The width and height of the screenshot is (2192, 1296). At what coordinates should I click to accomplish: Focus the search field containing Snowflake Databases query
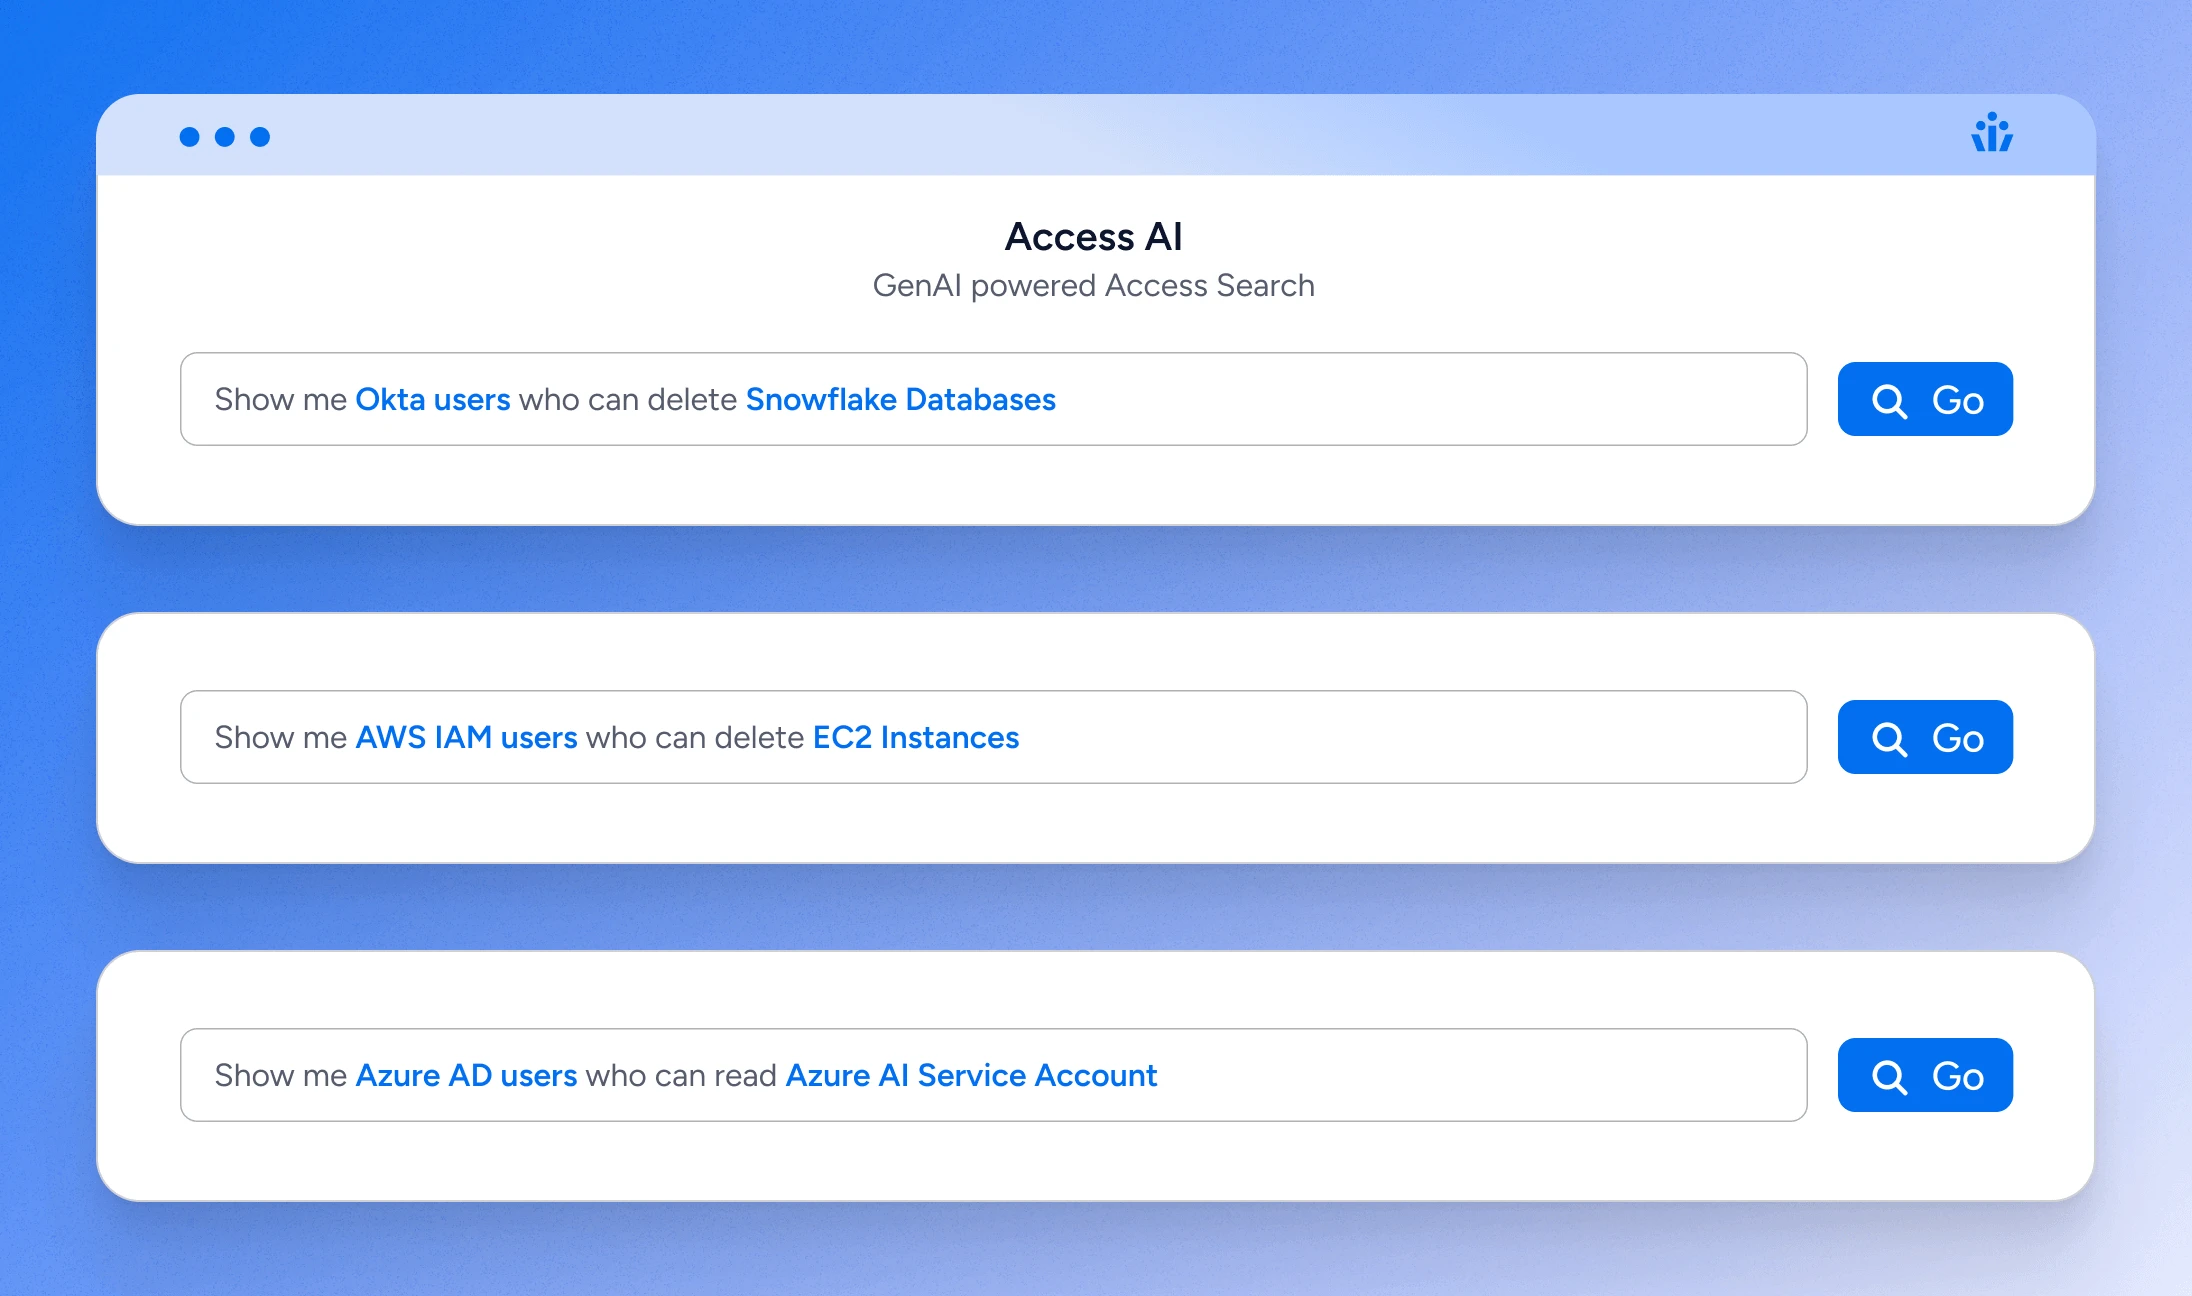(993, 399)
